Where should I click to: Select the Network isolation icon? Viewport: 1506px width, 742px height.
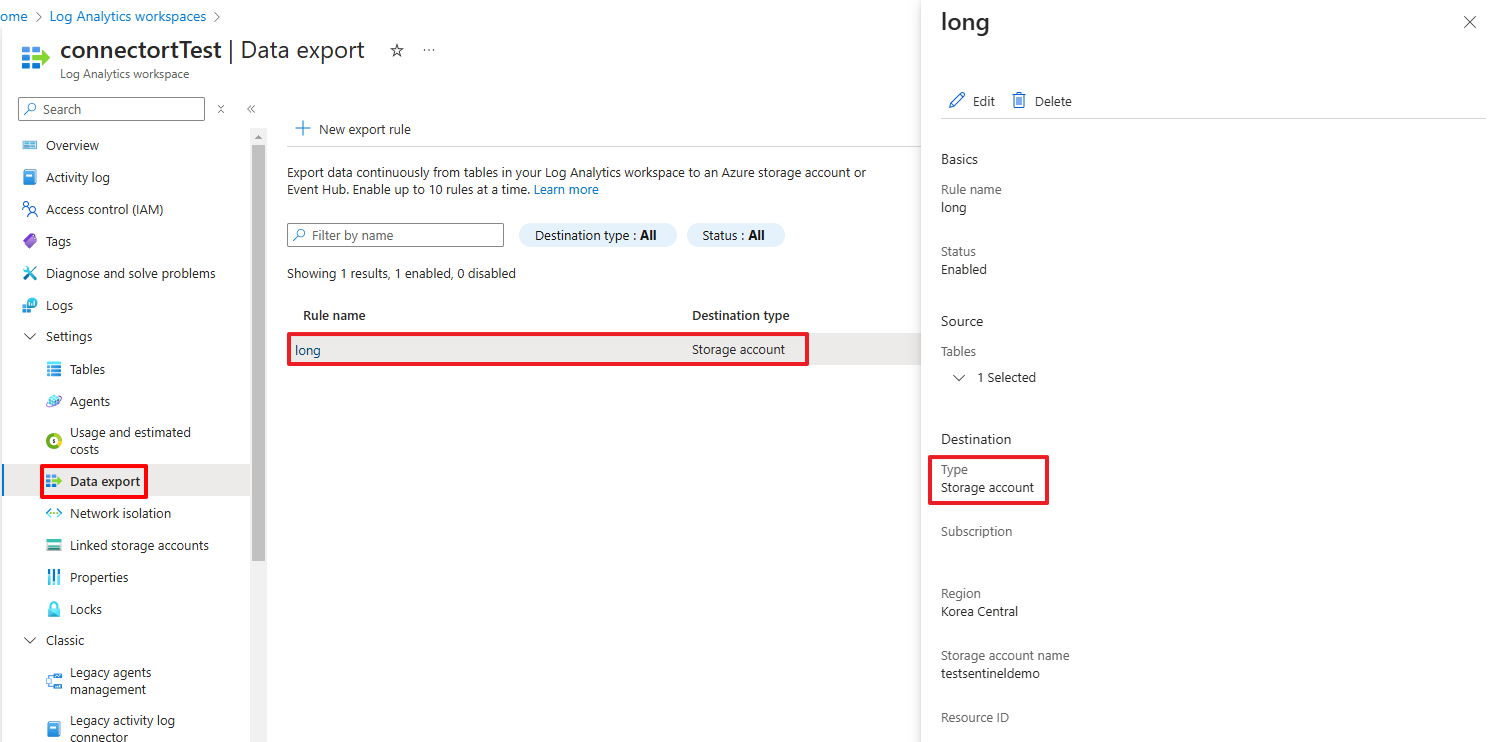(x=54, y=513)
